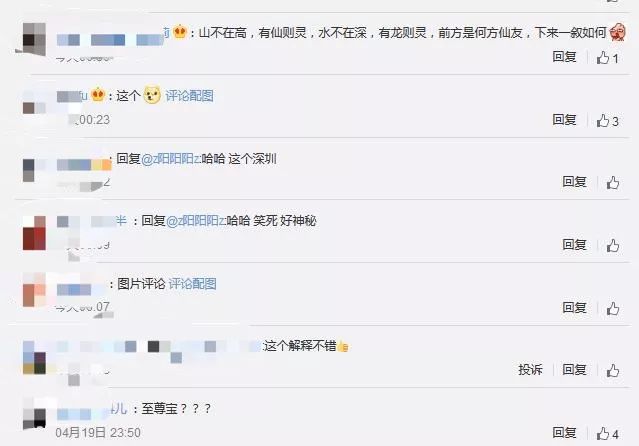Open avatar of 图片评论 commenter
This screenshot has height=446, width=639.
34,290
